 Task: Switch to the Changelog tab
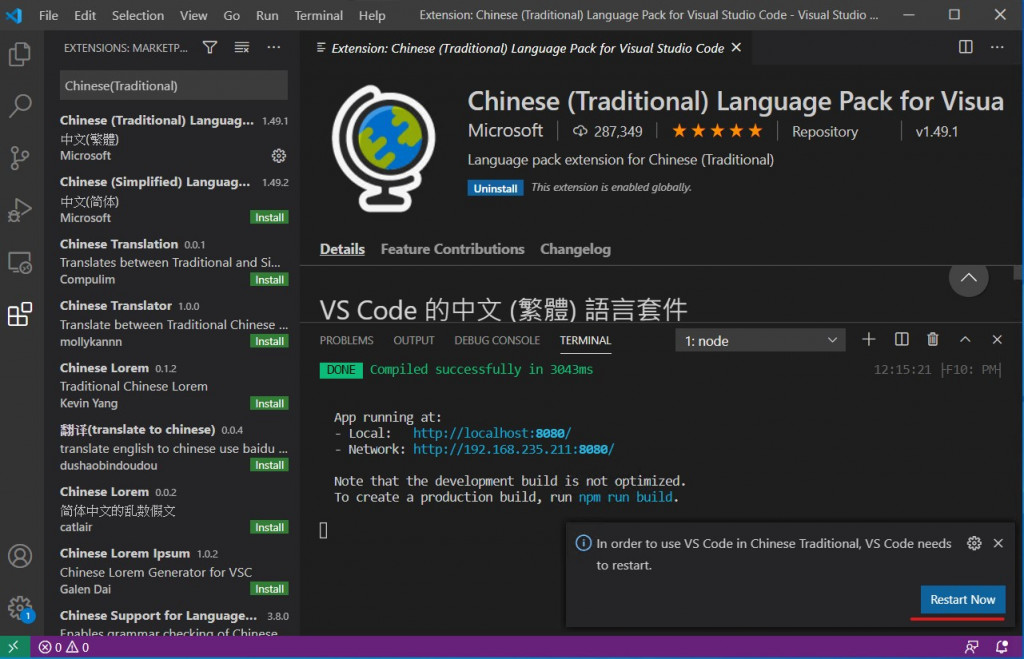[x=575, y=249]
